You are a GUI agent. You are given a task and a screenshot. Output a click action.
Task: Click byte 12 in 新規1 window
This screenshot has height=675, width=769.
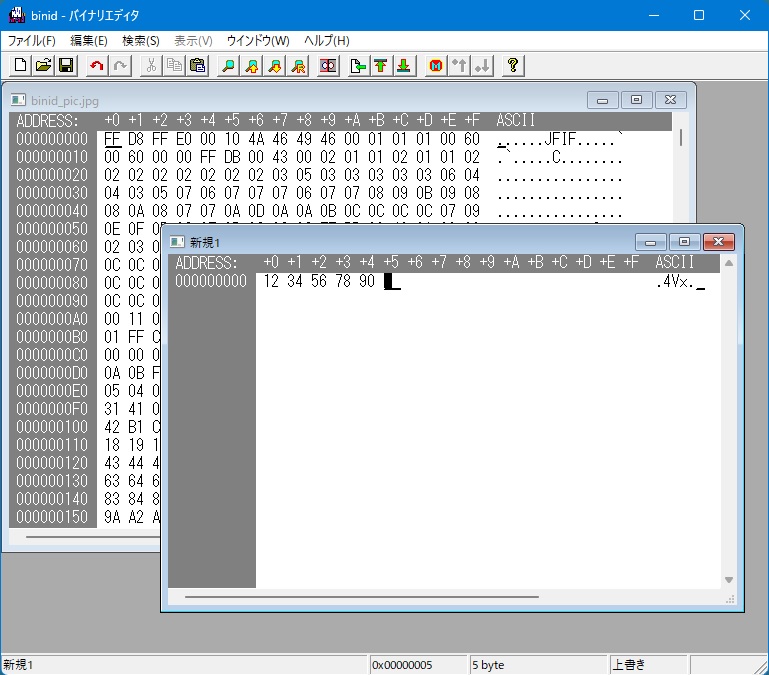tap(271, 281)
